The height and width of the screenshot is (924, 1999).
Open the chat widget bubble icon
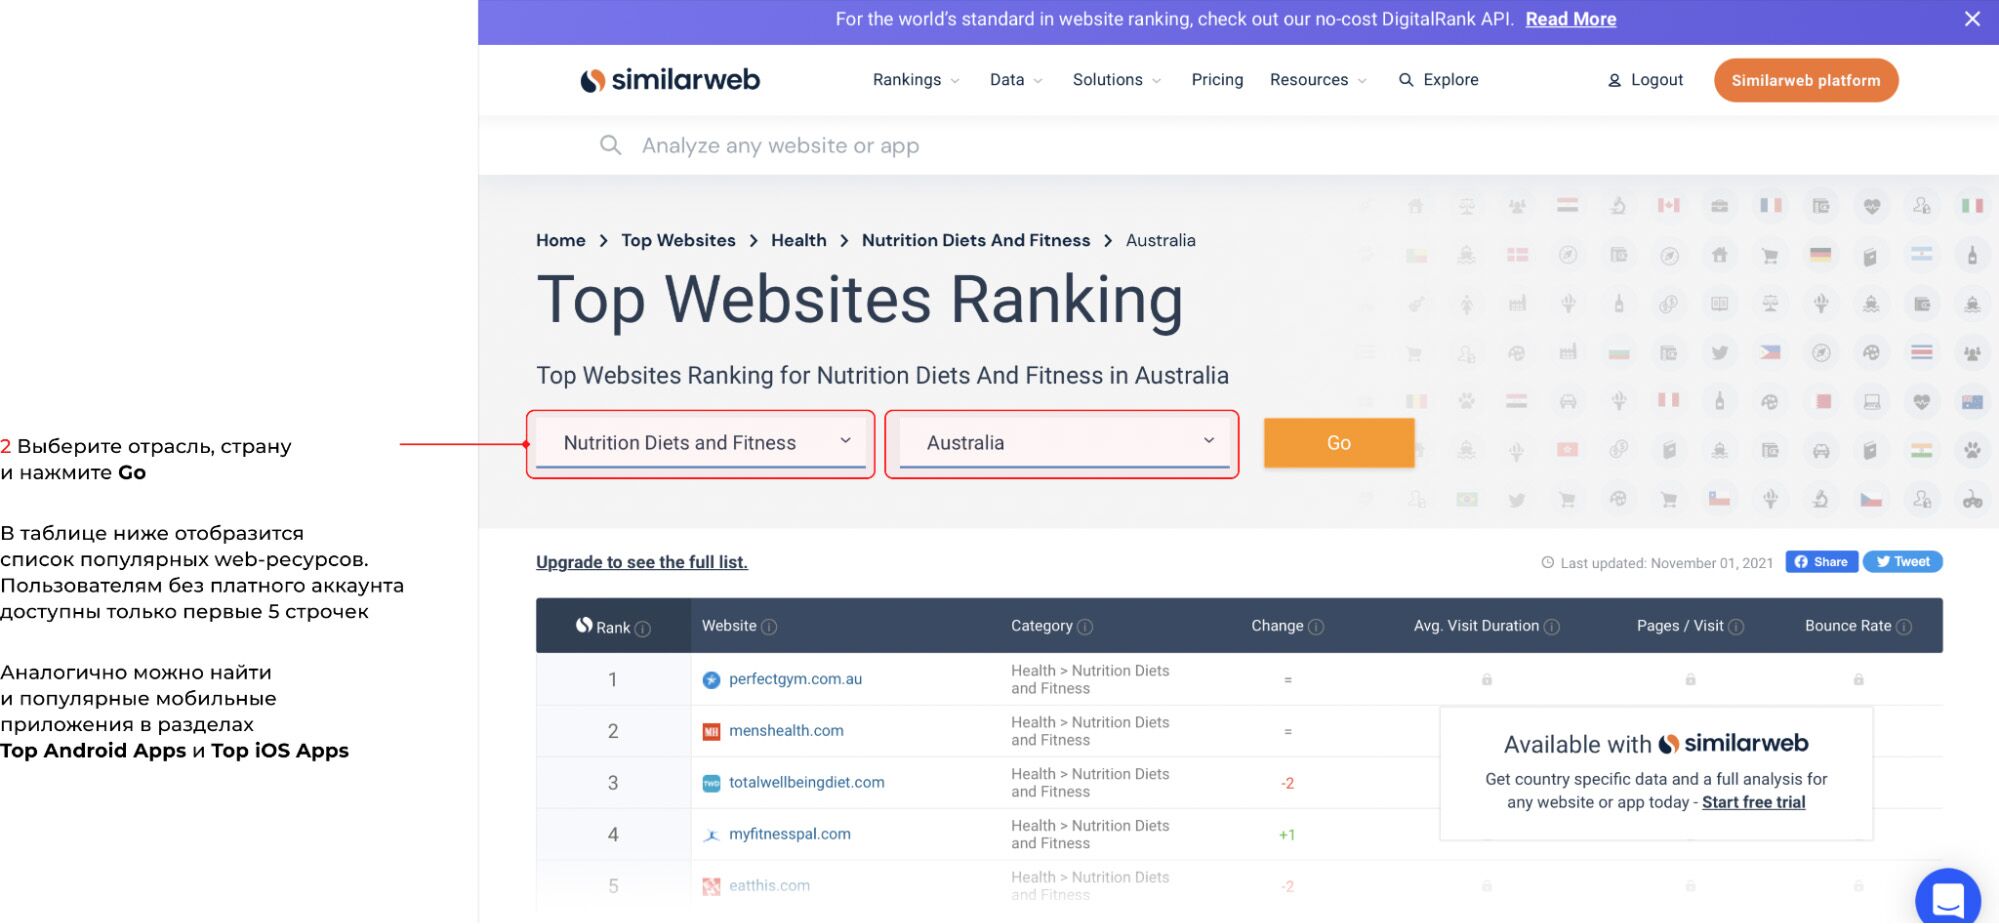coord(1947,898)
